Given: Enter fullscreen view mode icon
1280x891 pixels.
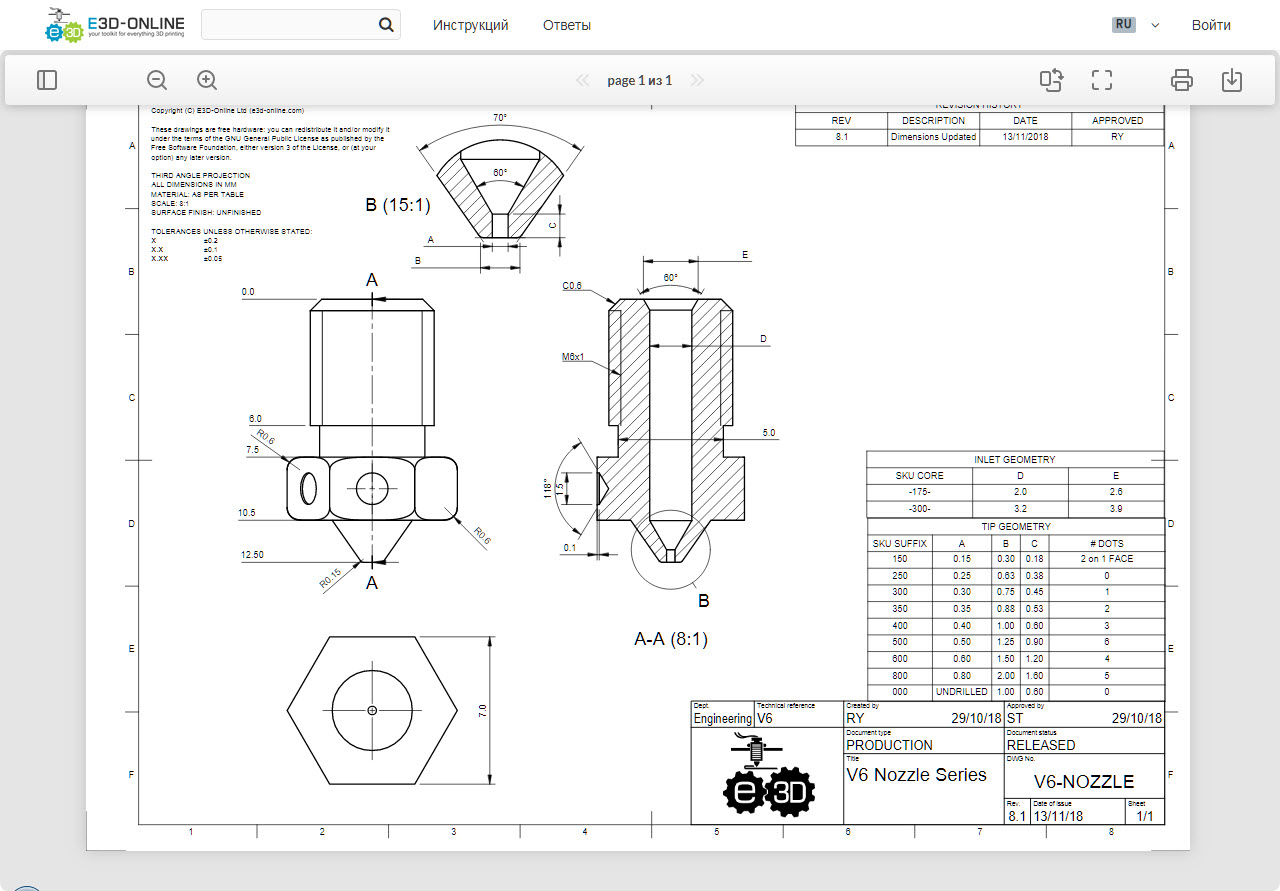Looking at the screenshot, I should click(x=1102, y=80).
